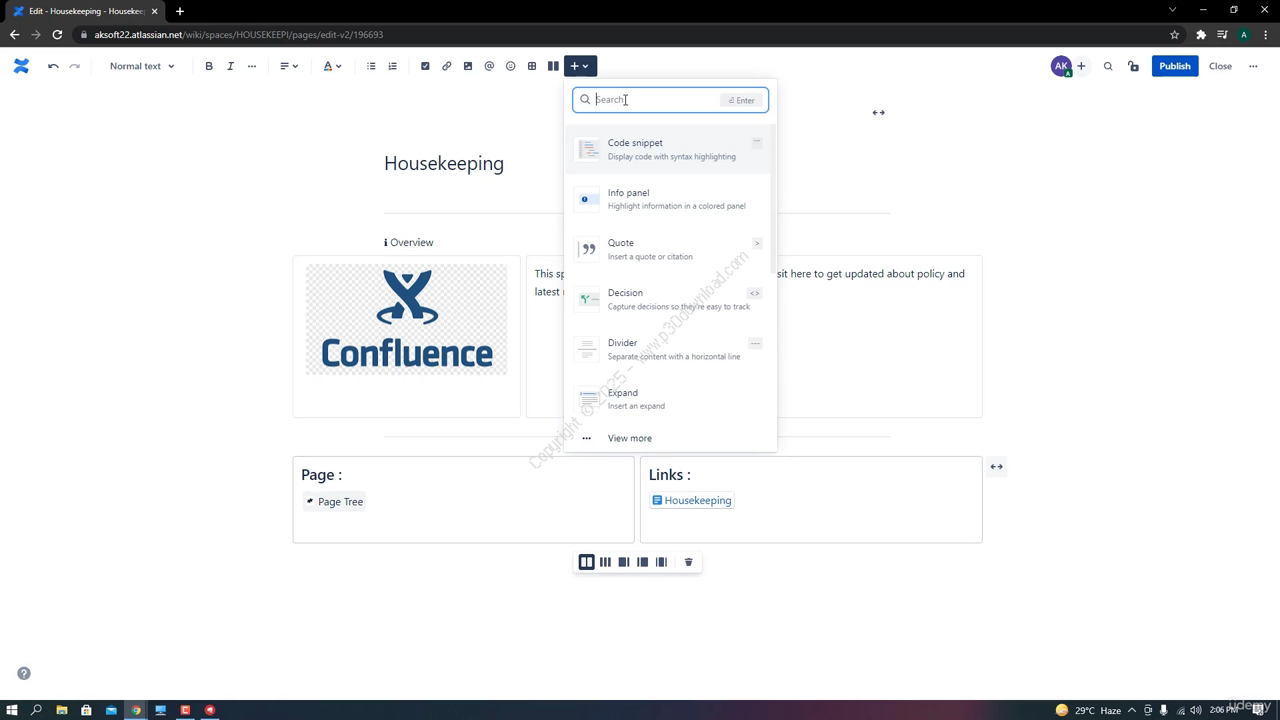The height and width of the screenshot is (720, 1280).
Task: Insert a link from toolbar
Action: [446, 66]
